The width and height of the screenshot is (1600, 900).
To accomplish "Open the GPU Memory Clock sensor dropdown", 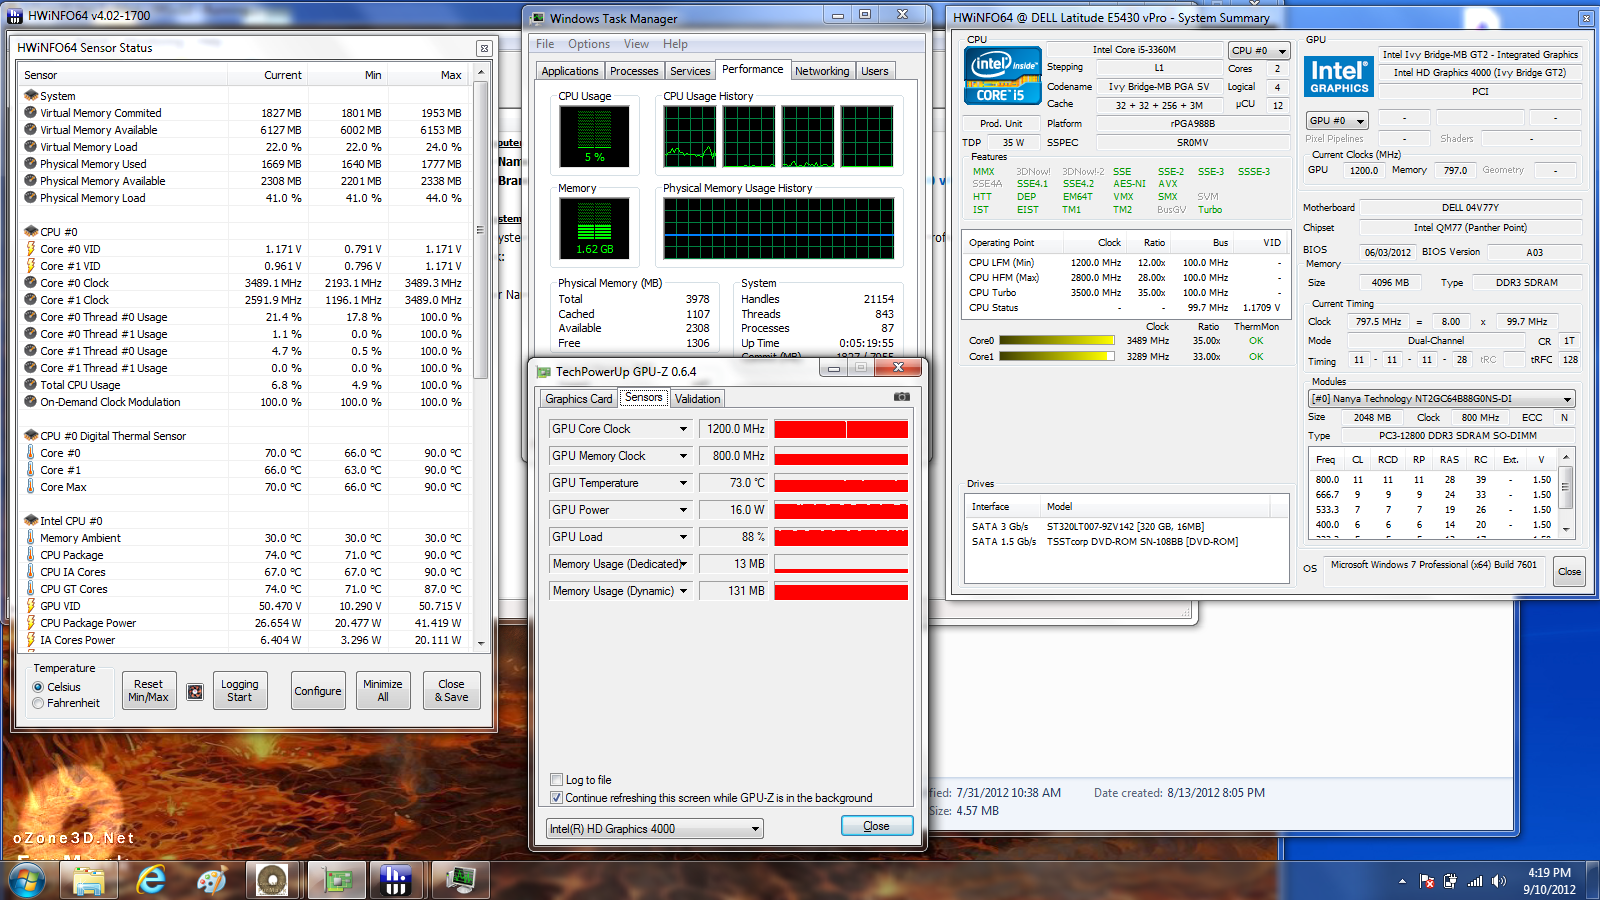I will click(x=683, y=456).
